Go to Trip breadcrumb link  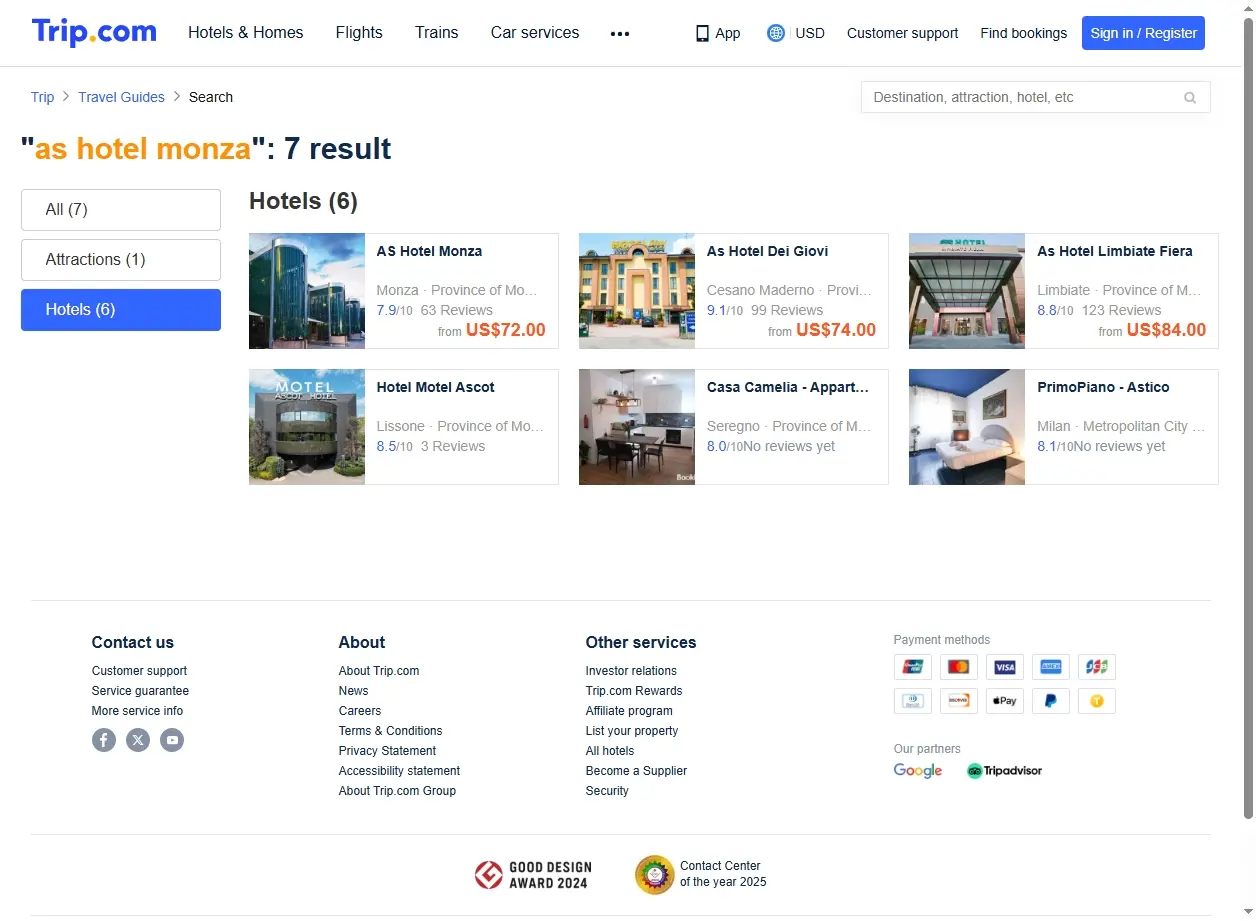pos(42,97)
